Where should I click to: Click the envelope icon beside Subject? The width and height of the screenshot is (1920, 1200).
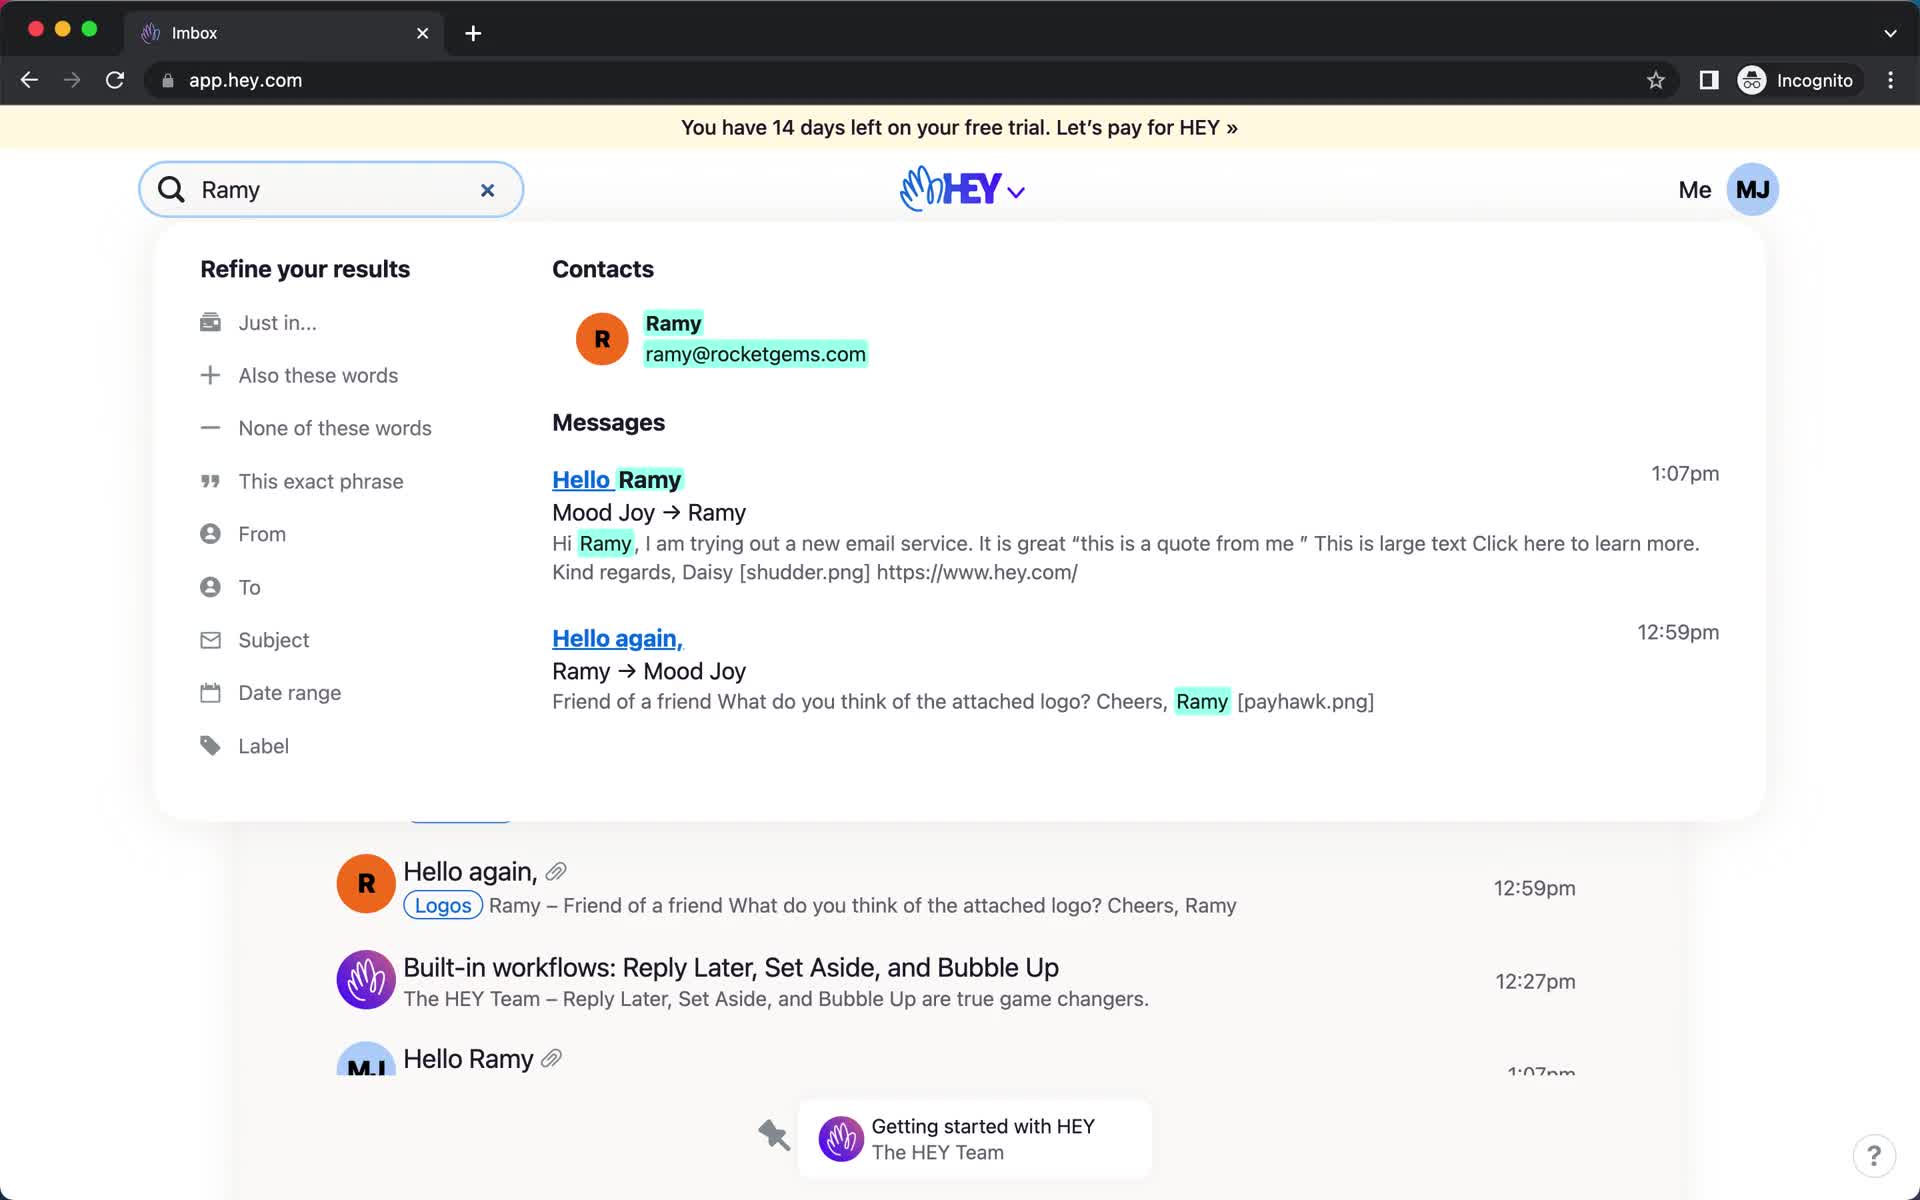point(210,640)
